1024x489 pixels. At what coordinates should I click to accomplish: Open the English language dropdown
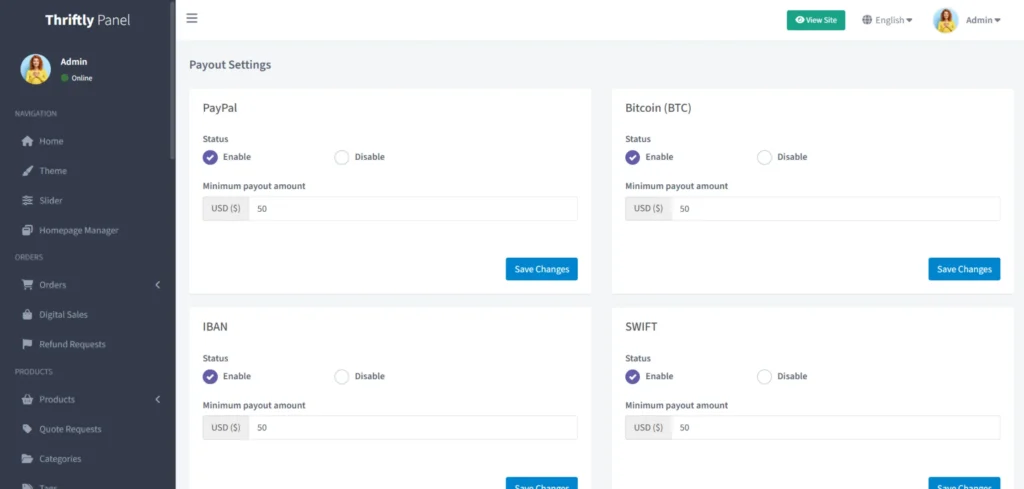coord(887,20)
